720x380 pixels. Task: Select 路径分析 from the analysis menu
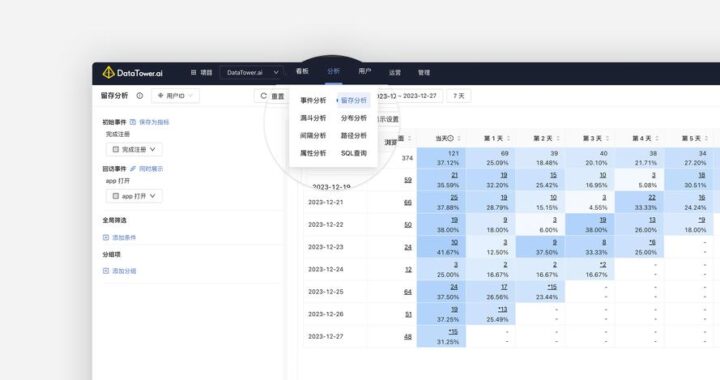coord(354,135)
